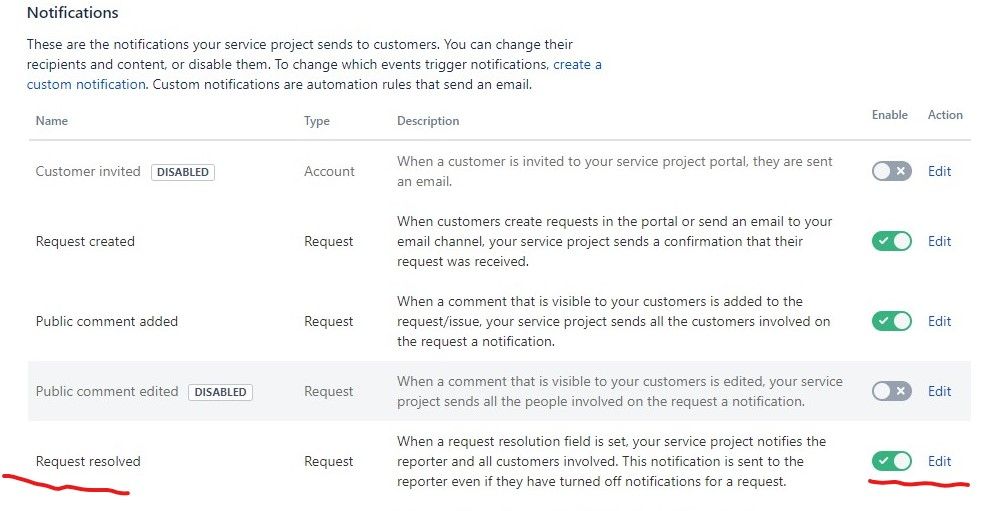Edit the Public comment added notification
This screenshot has height=511, width=985.
point(939,321)
